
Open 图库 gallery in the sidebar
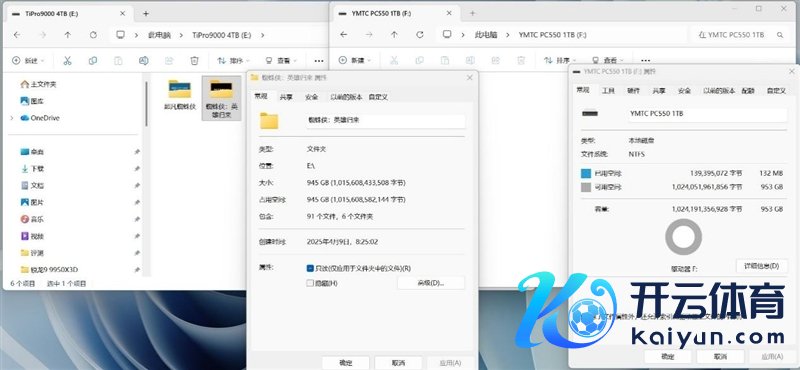[x=32, y=101]
